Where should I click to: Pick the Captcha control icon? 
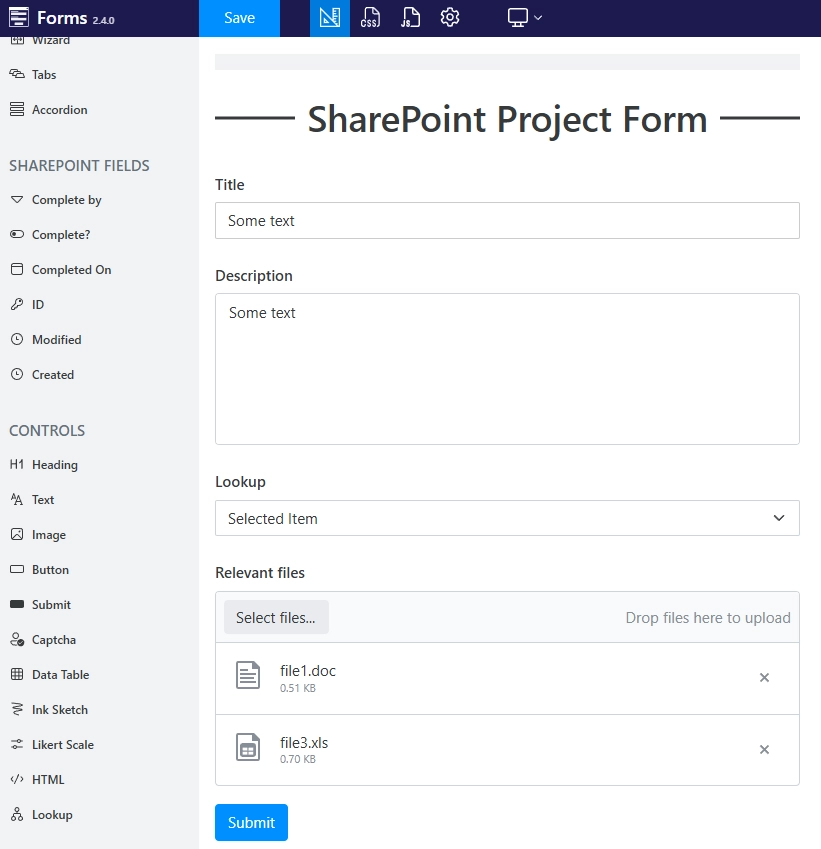(17, 639)
